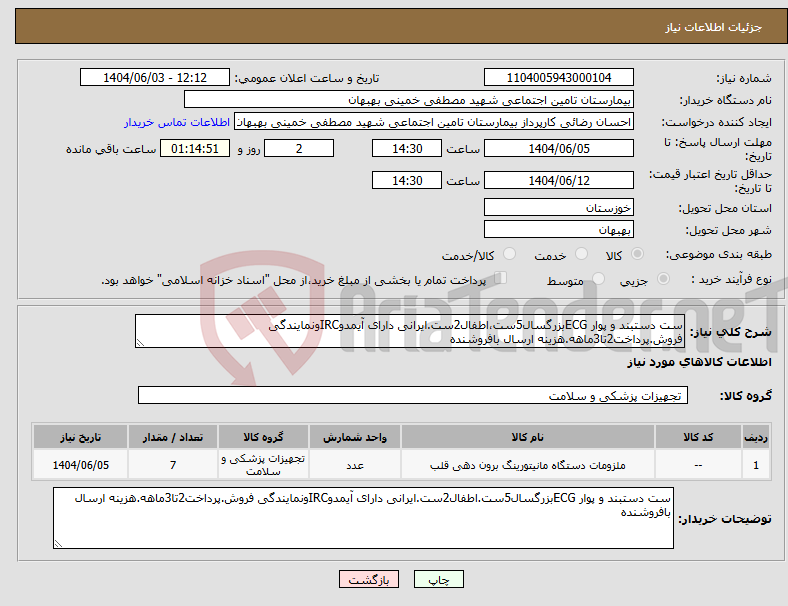The width and height of the screenshot is (788, 606).
Task: Click the توضیحات خریدار notes textarea
Action: (x=363, y=518)
